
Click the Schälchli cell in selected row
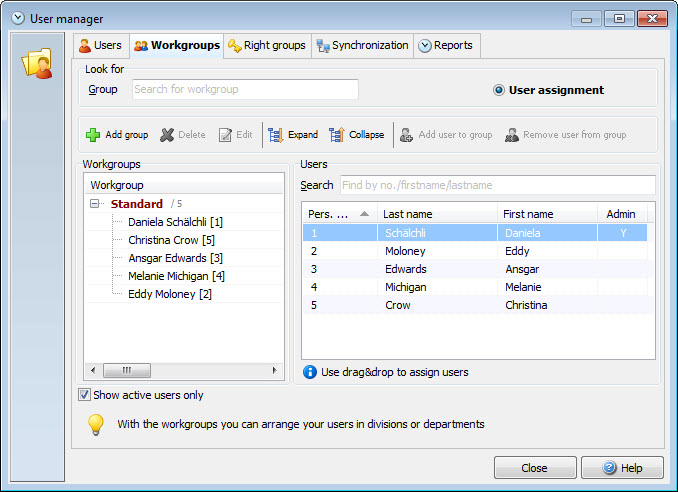[438, 233]
